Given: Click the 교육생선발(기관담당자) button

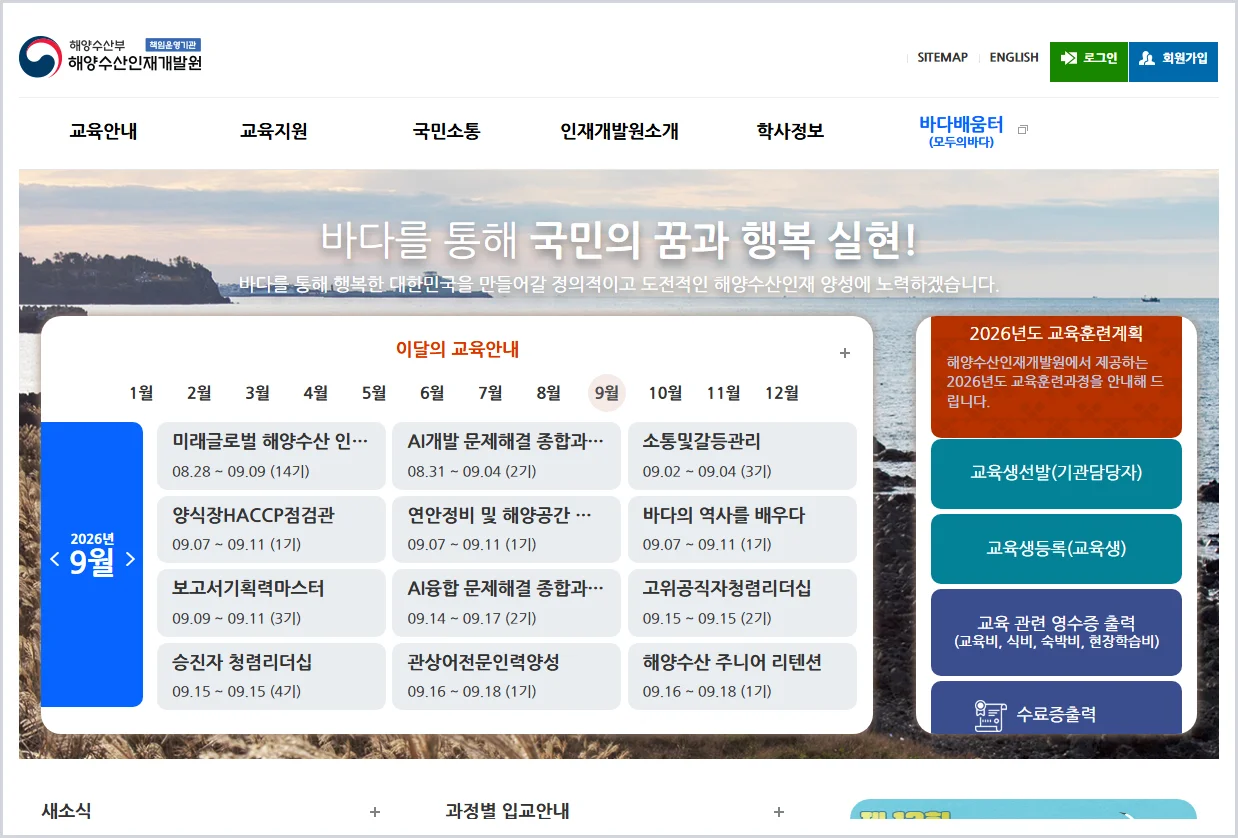Looking at the screenshot, I should (x=1056, y=474).
